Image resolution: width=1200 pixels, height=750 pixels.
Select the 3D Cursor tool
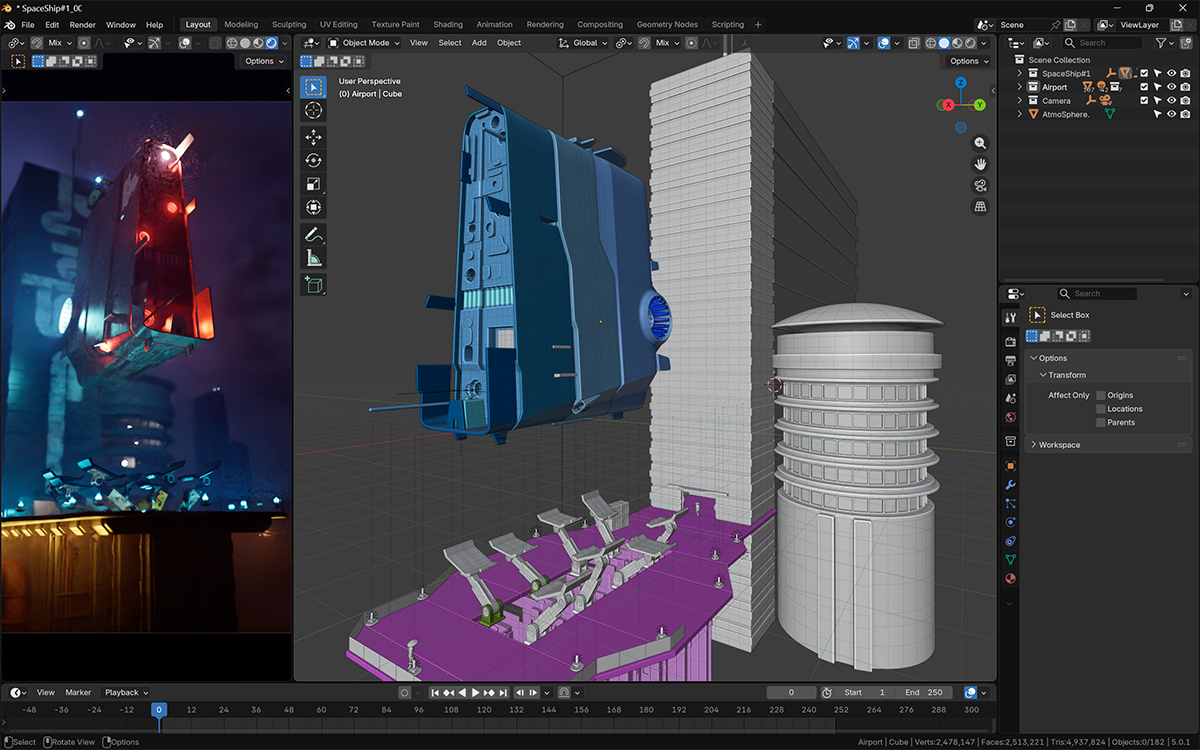click(x=313, y=111)
